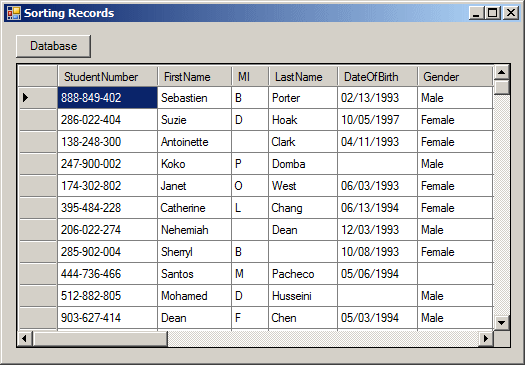Click the vertical scrollbar up arrow
Screen dimensions: 525x365
point(502,72)
